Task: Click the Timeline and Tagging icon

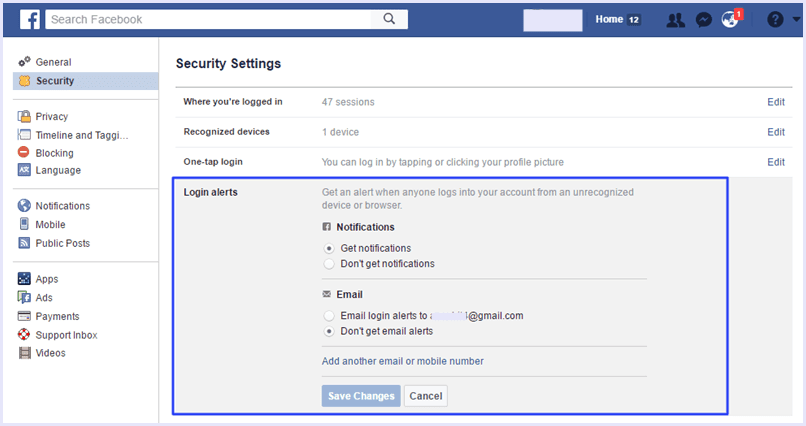Action: (24, 135)
